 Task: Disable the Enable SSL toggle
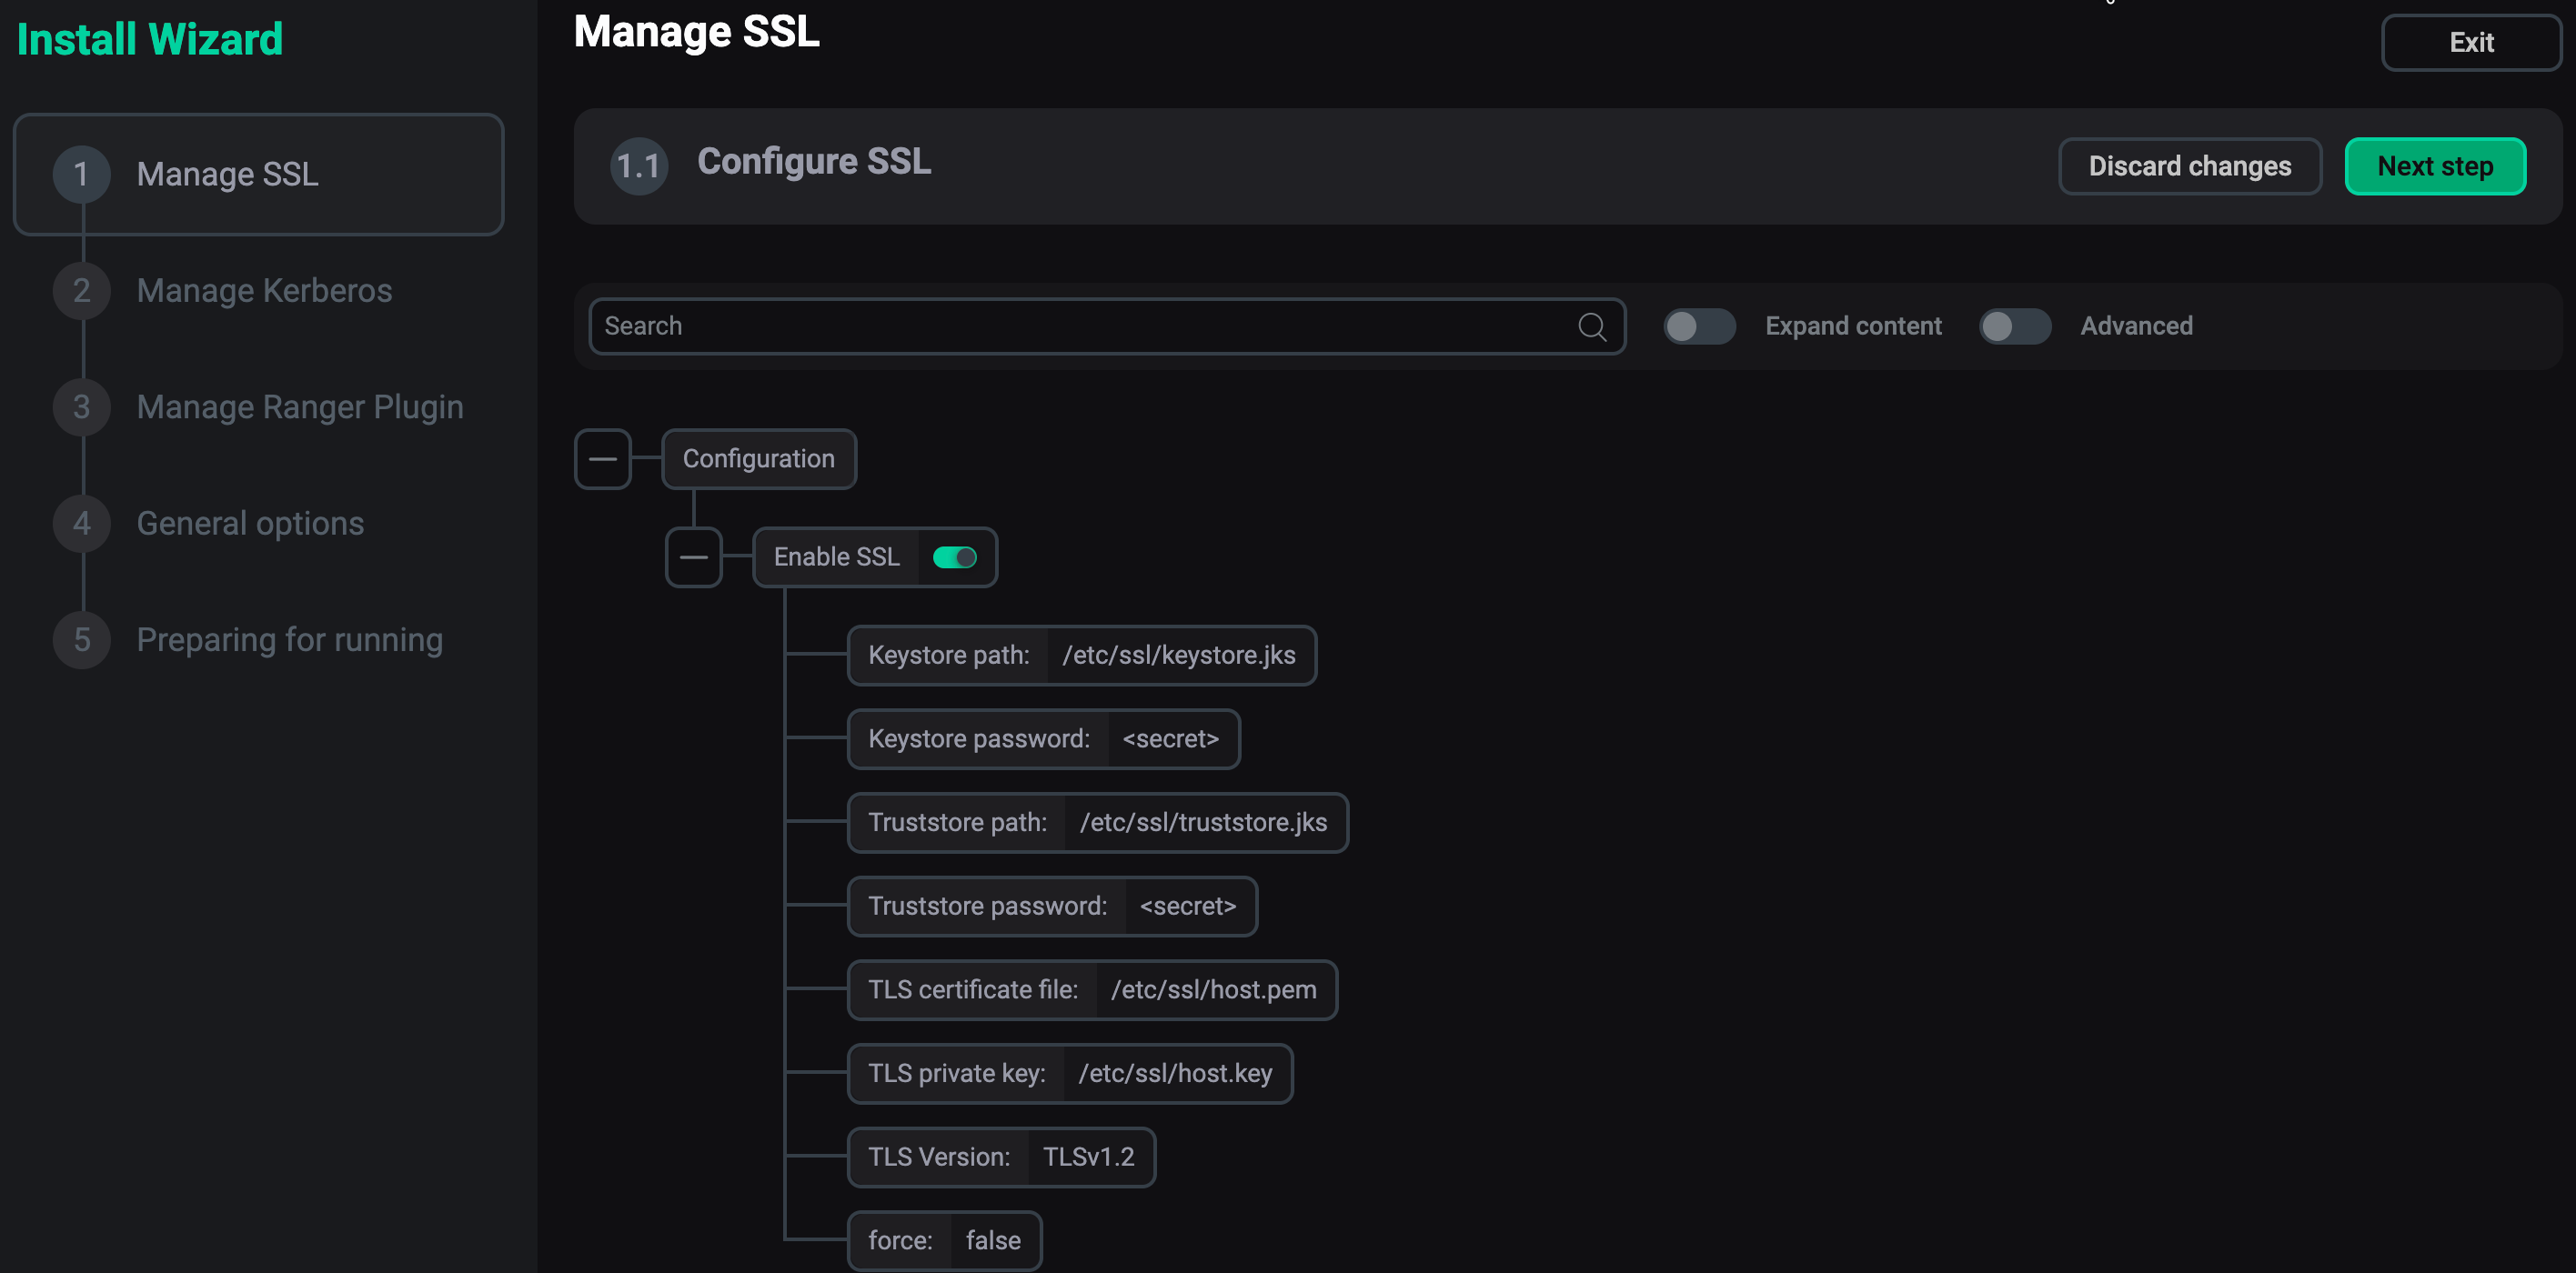point(954,557)
